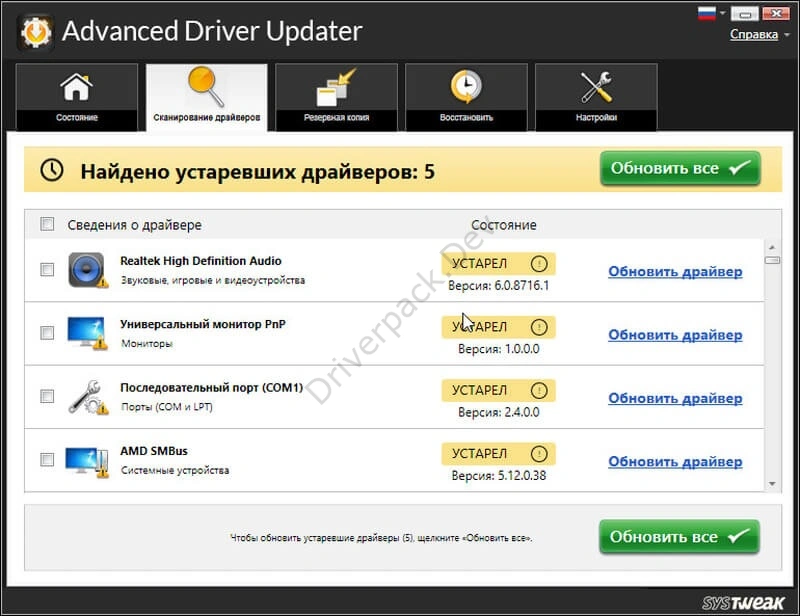800x616 pixels.
Task: Click the house icon in Состояние tab
Action: 77,87
